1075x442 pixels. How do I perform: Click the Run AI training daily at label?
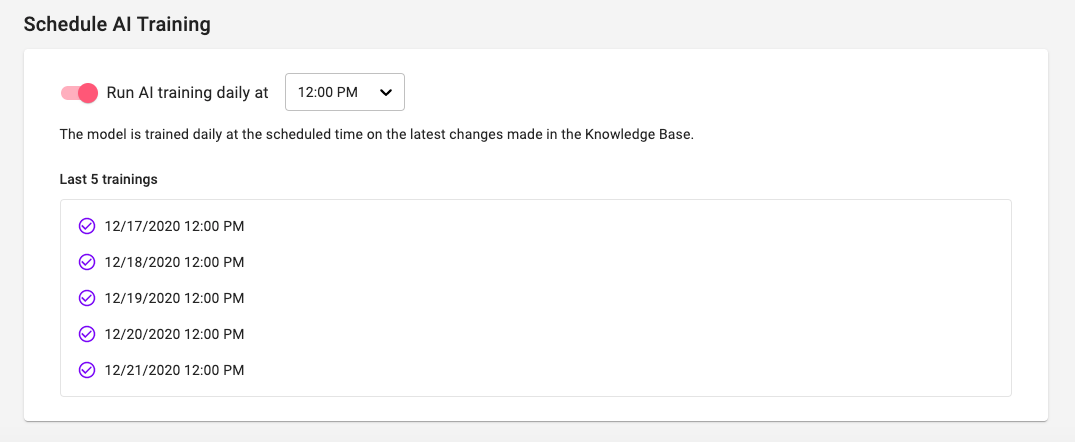pyautogui.click(x=187, y=93)
